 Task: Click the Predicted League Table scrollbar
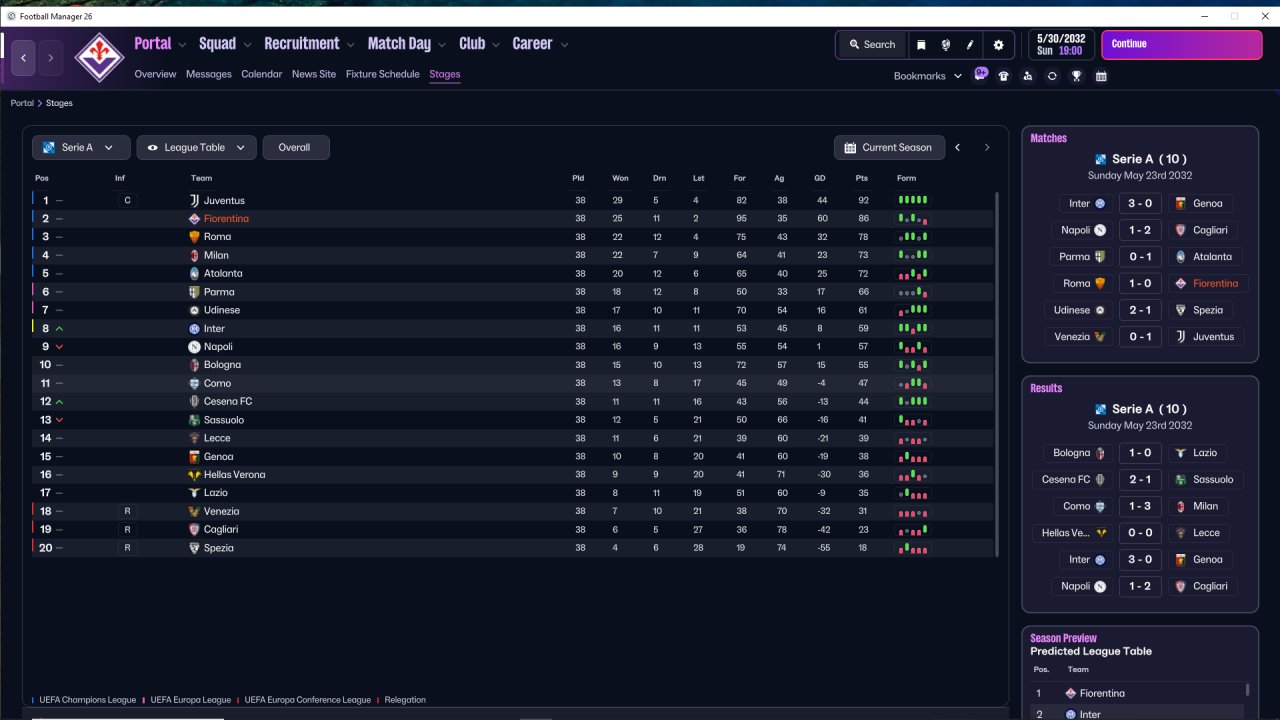(1248, 690)
